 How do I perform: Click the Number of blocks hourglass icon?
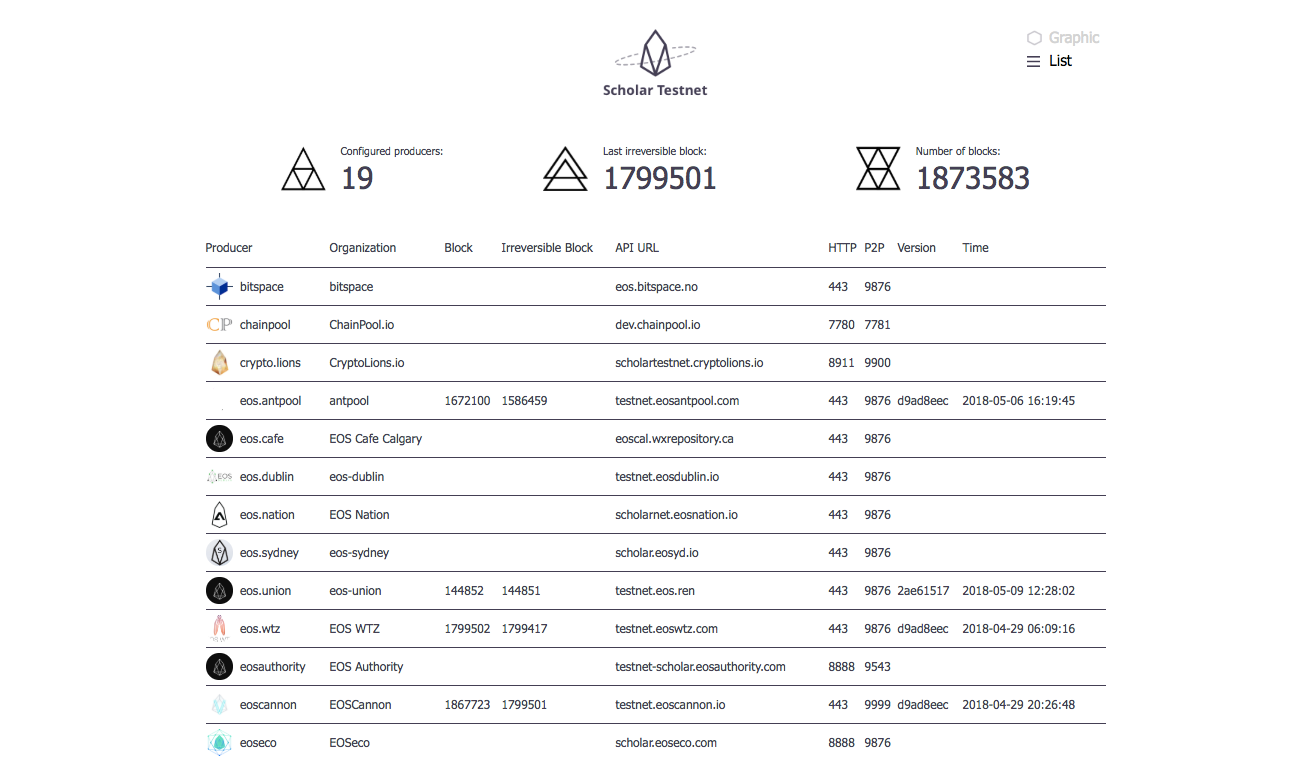pyautogui.click(x=878, y=168)
